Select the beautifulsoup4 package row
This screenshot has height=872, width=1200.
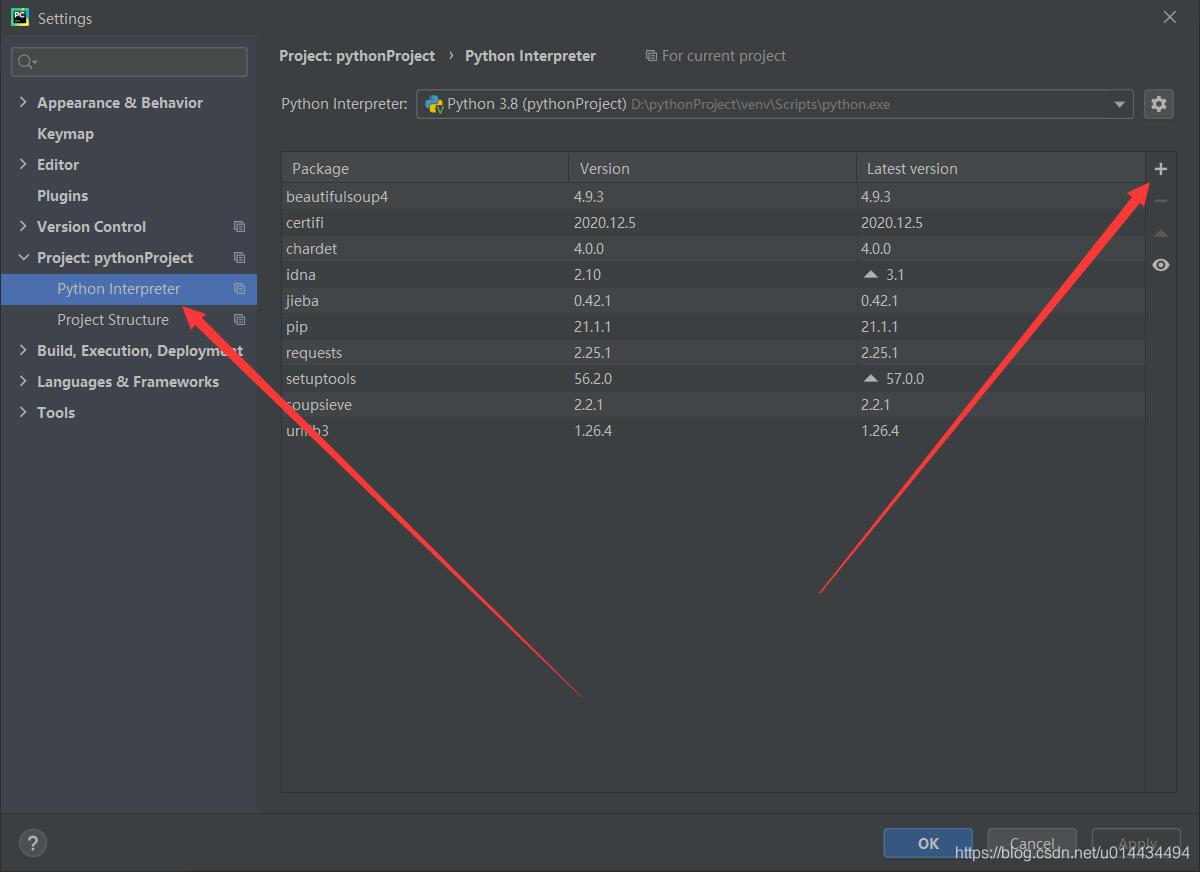coord(713,196)
